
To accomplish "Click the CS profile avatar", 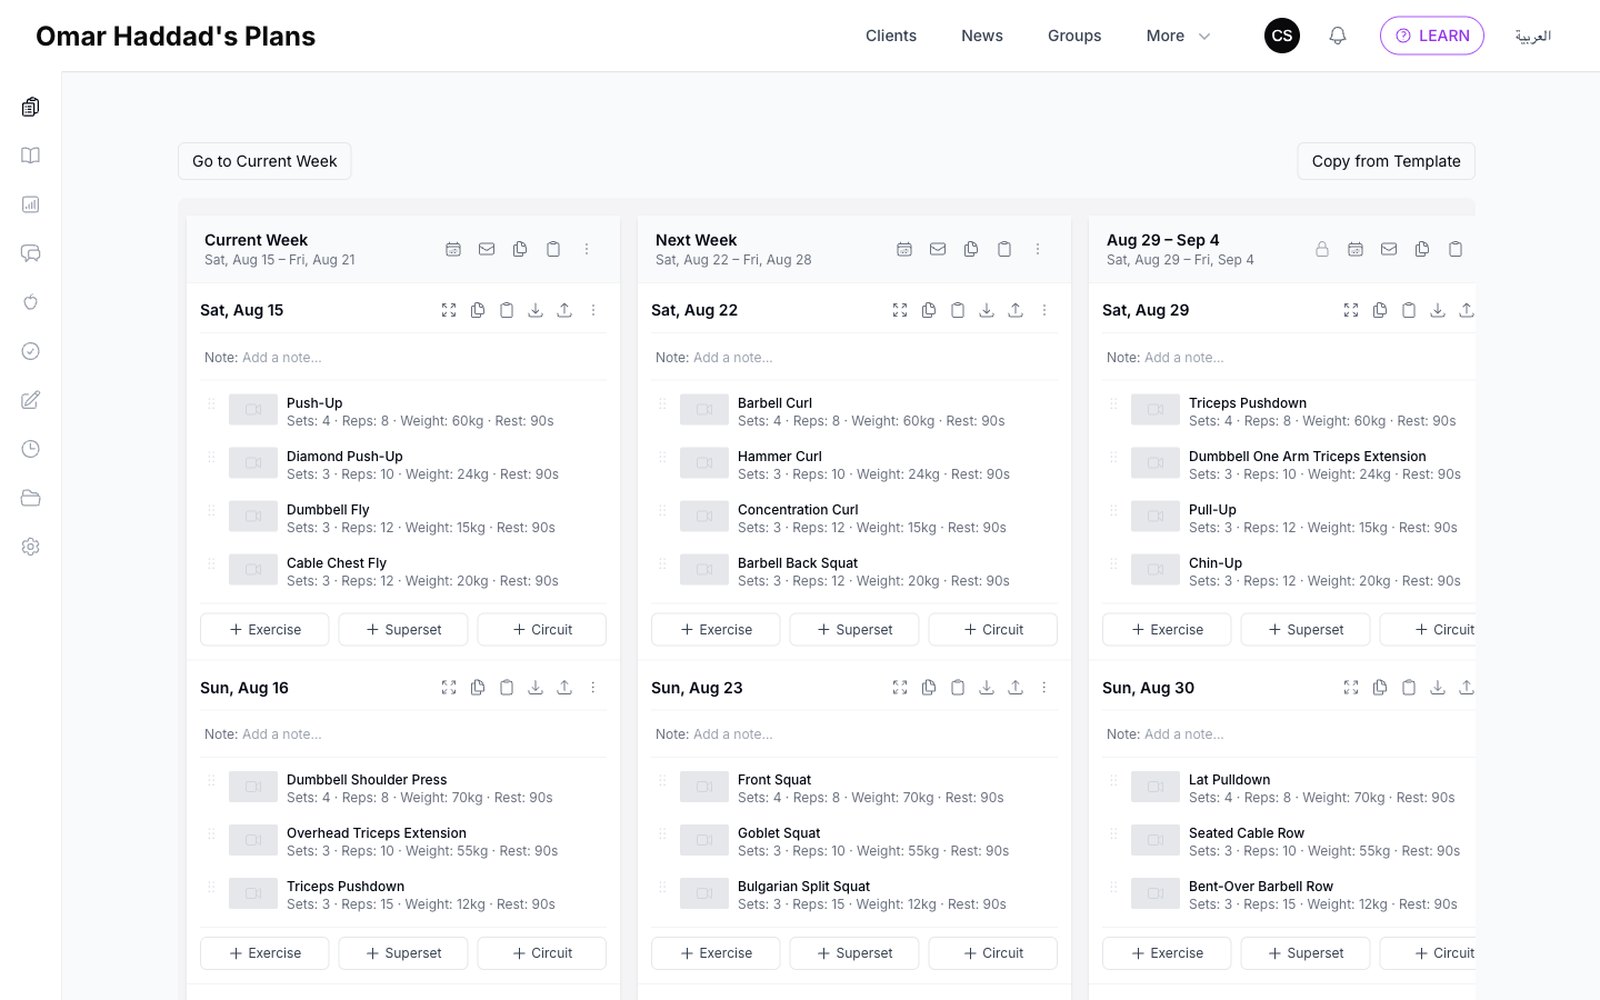I will click(1282, 36).
